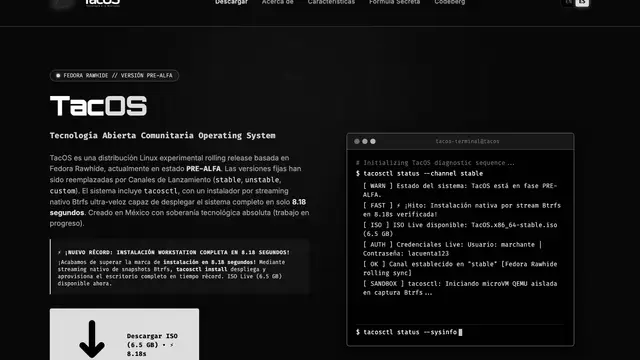
Task: Open the Descargar navigation link
Action: click(x=231, y=2)
